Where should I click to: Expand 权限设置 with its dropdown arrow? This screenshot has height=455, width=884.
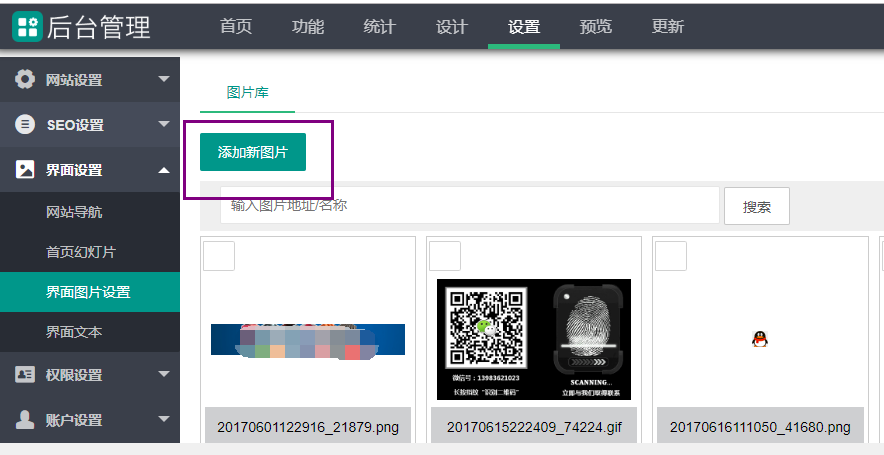click(x=164, y=375)
